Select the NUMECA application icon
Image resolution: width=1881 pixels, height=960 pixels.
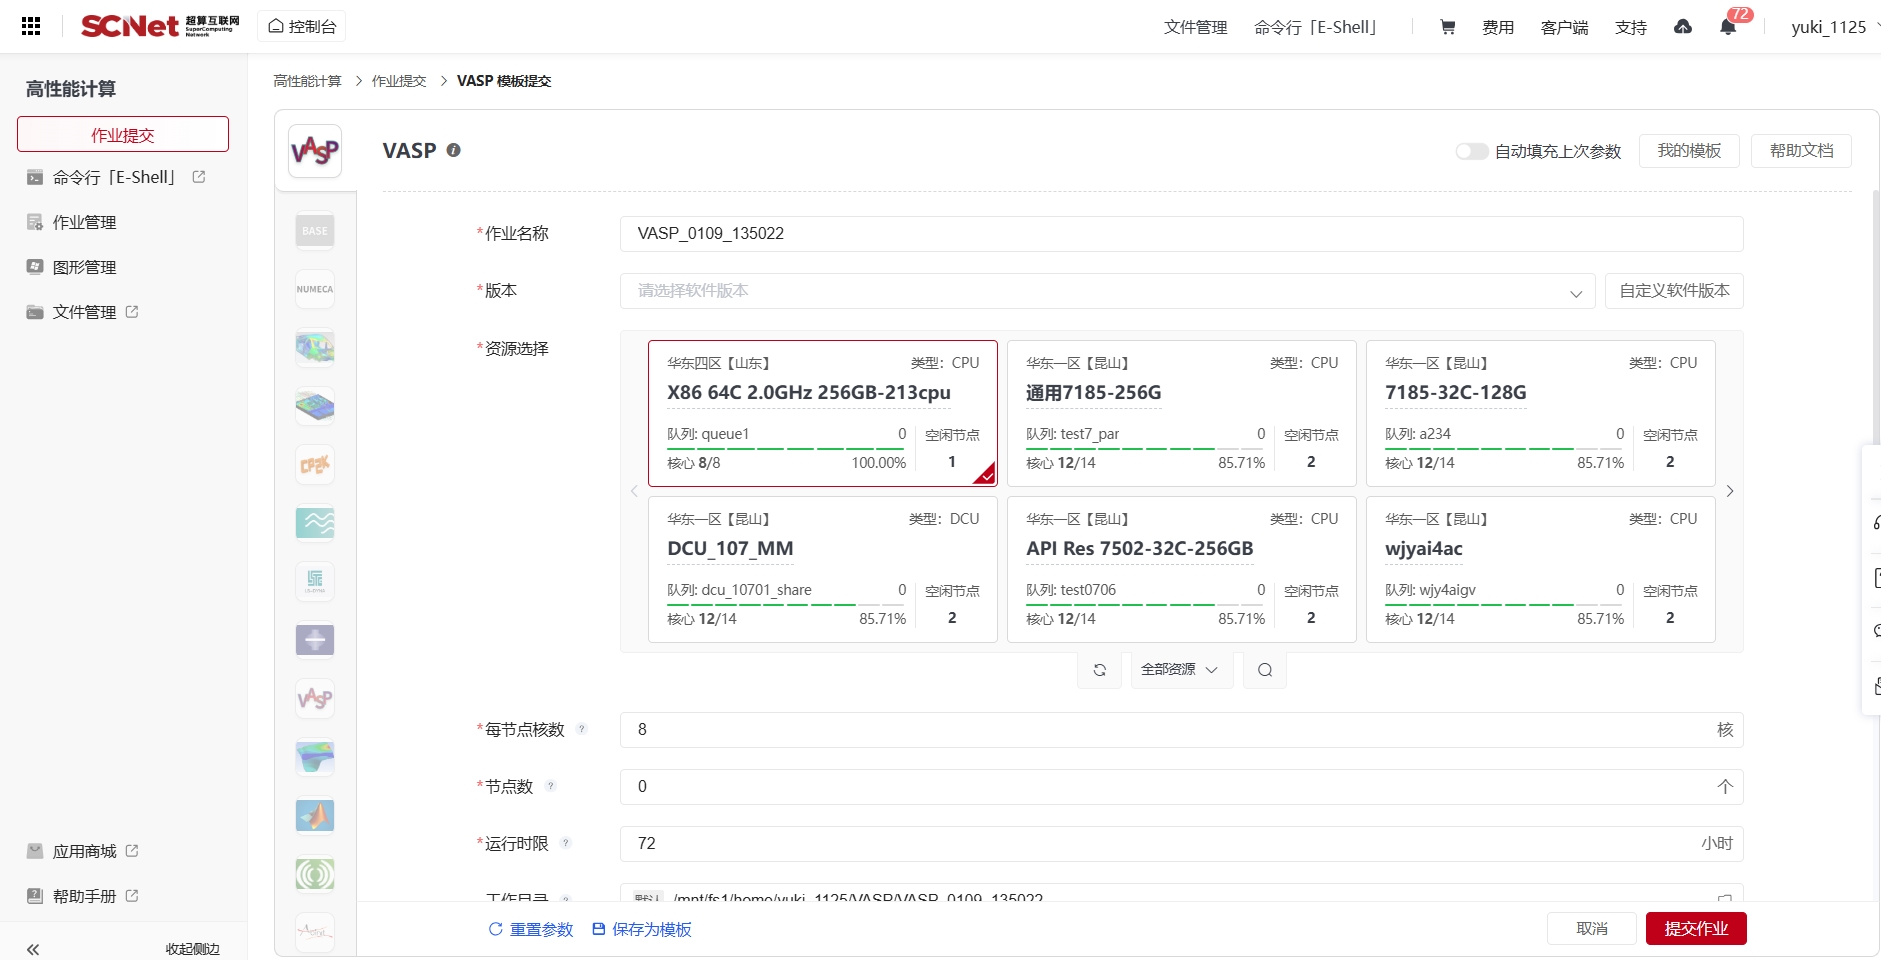click(315, 289)
